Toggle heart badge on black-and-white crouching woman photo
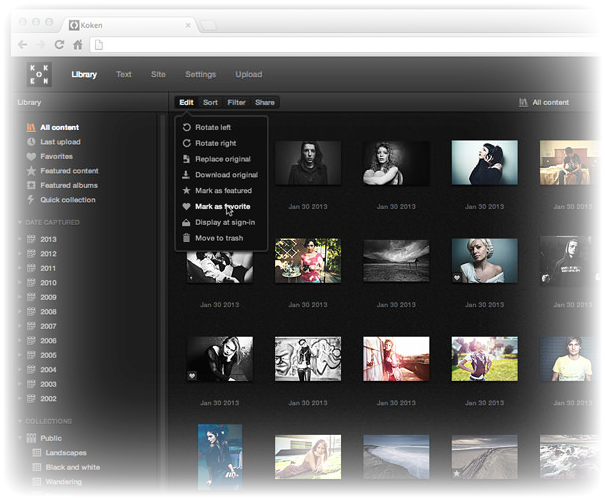605x500 pixels. (x=192, y=375)
